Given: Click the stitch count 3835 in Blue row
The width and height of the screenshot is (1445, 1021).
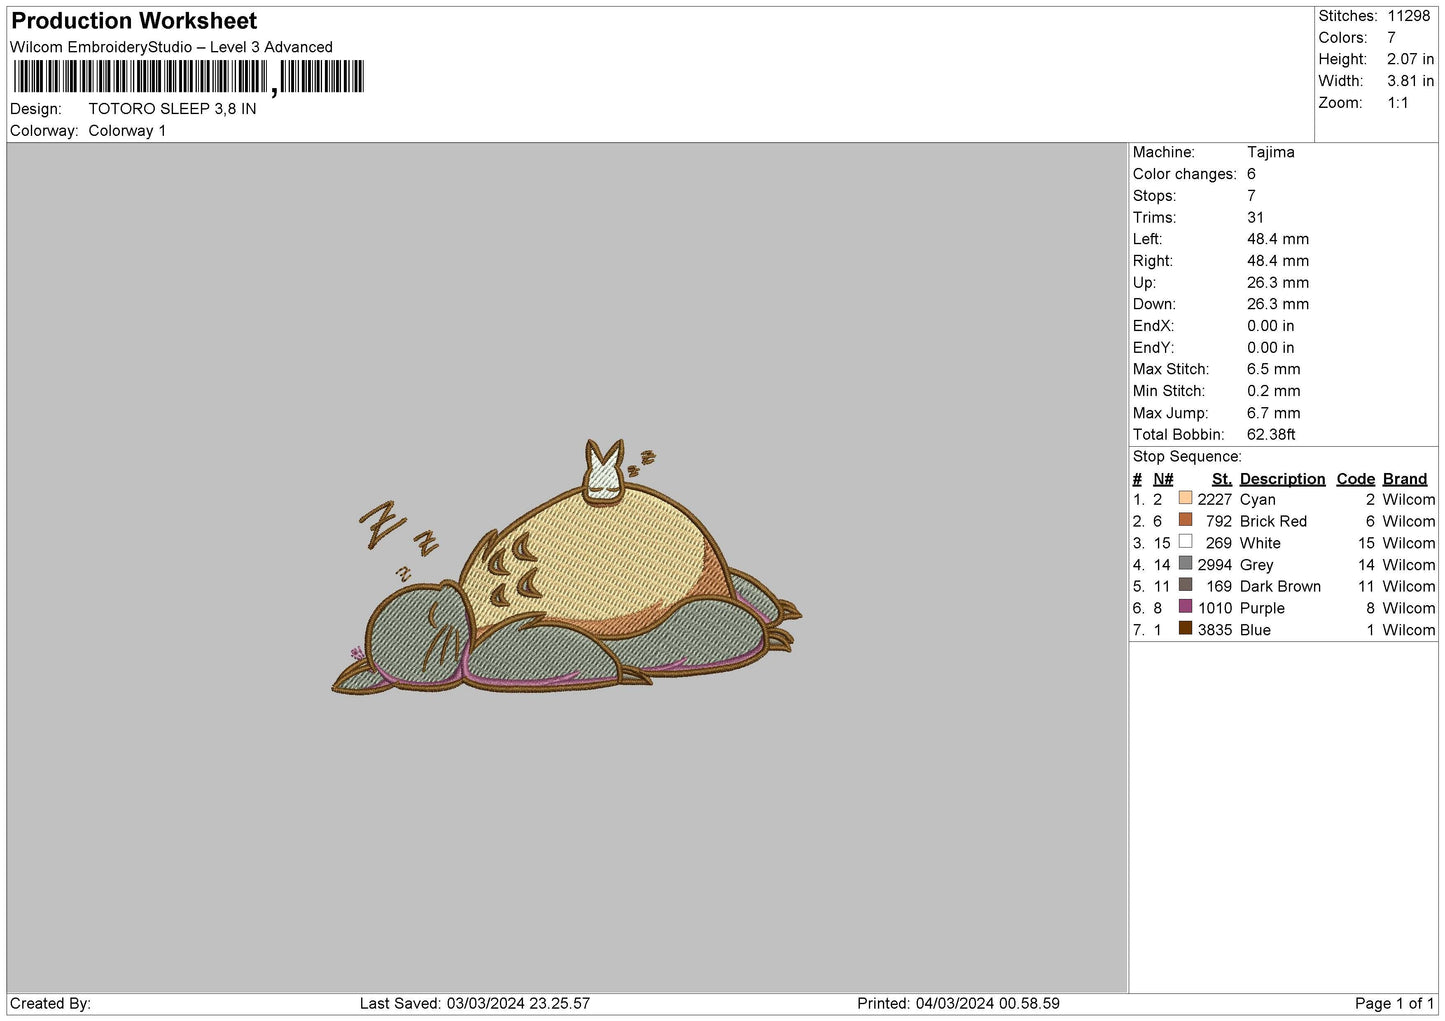Looking at the screenshot, I should [1214, 630].
